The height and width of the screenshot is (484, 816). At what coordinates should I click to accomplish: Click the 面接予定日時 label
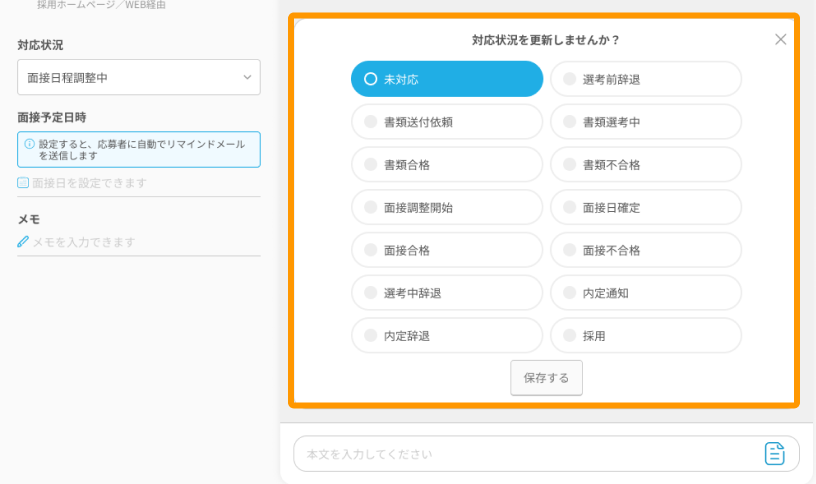pyautogui.click(x=52, y=118)
